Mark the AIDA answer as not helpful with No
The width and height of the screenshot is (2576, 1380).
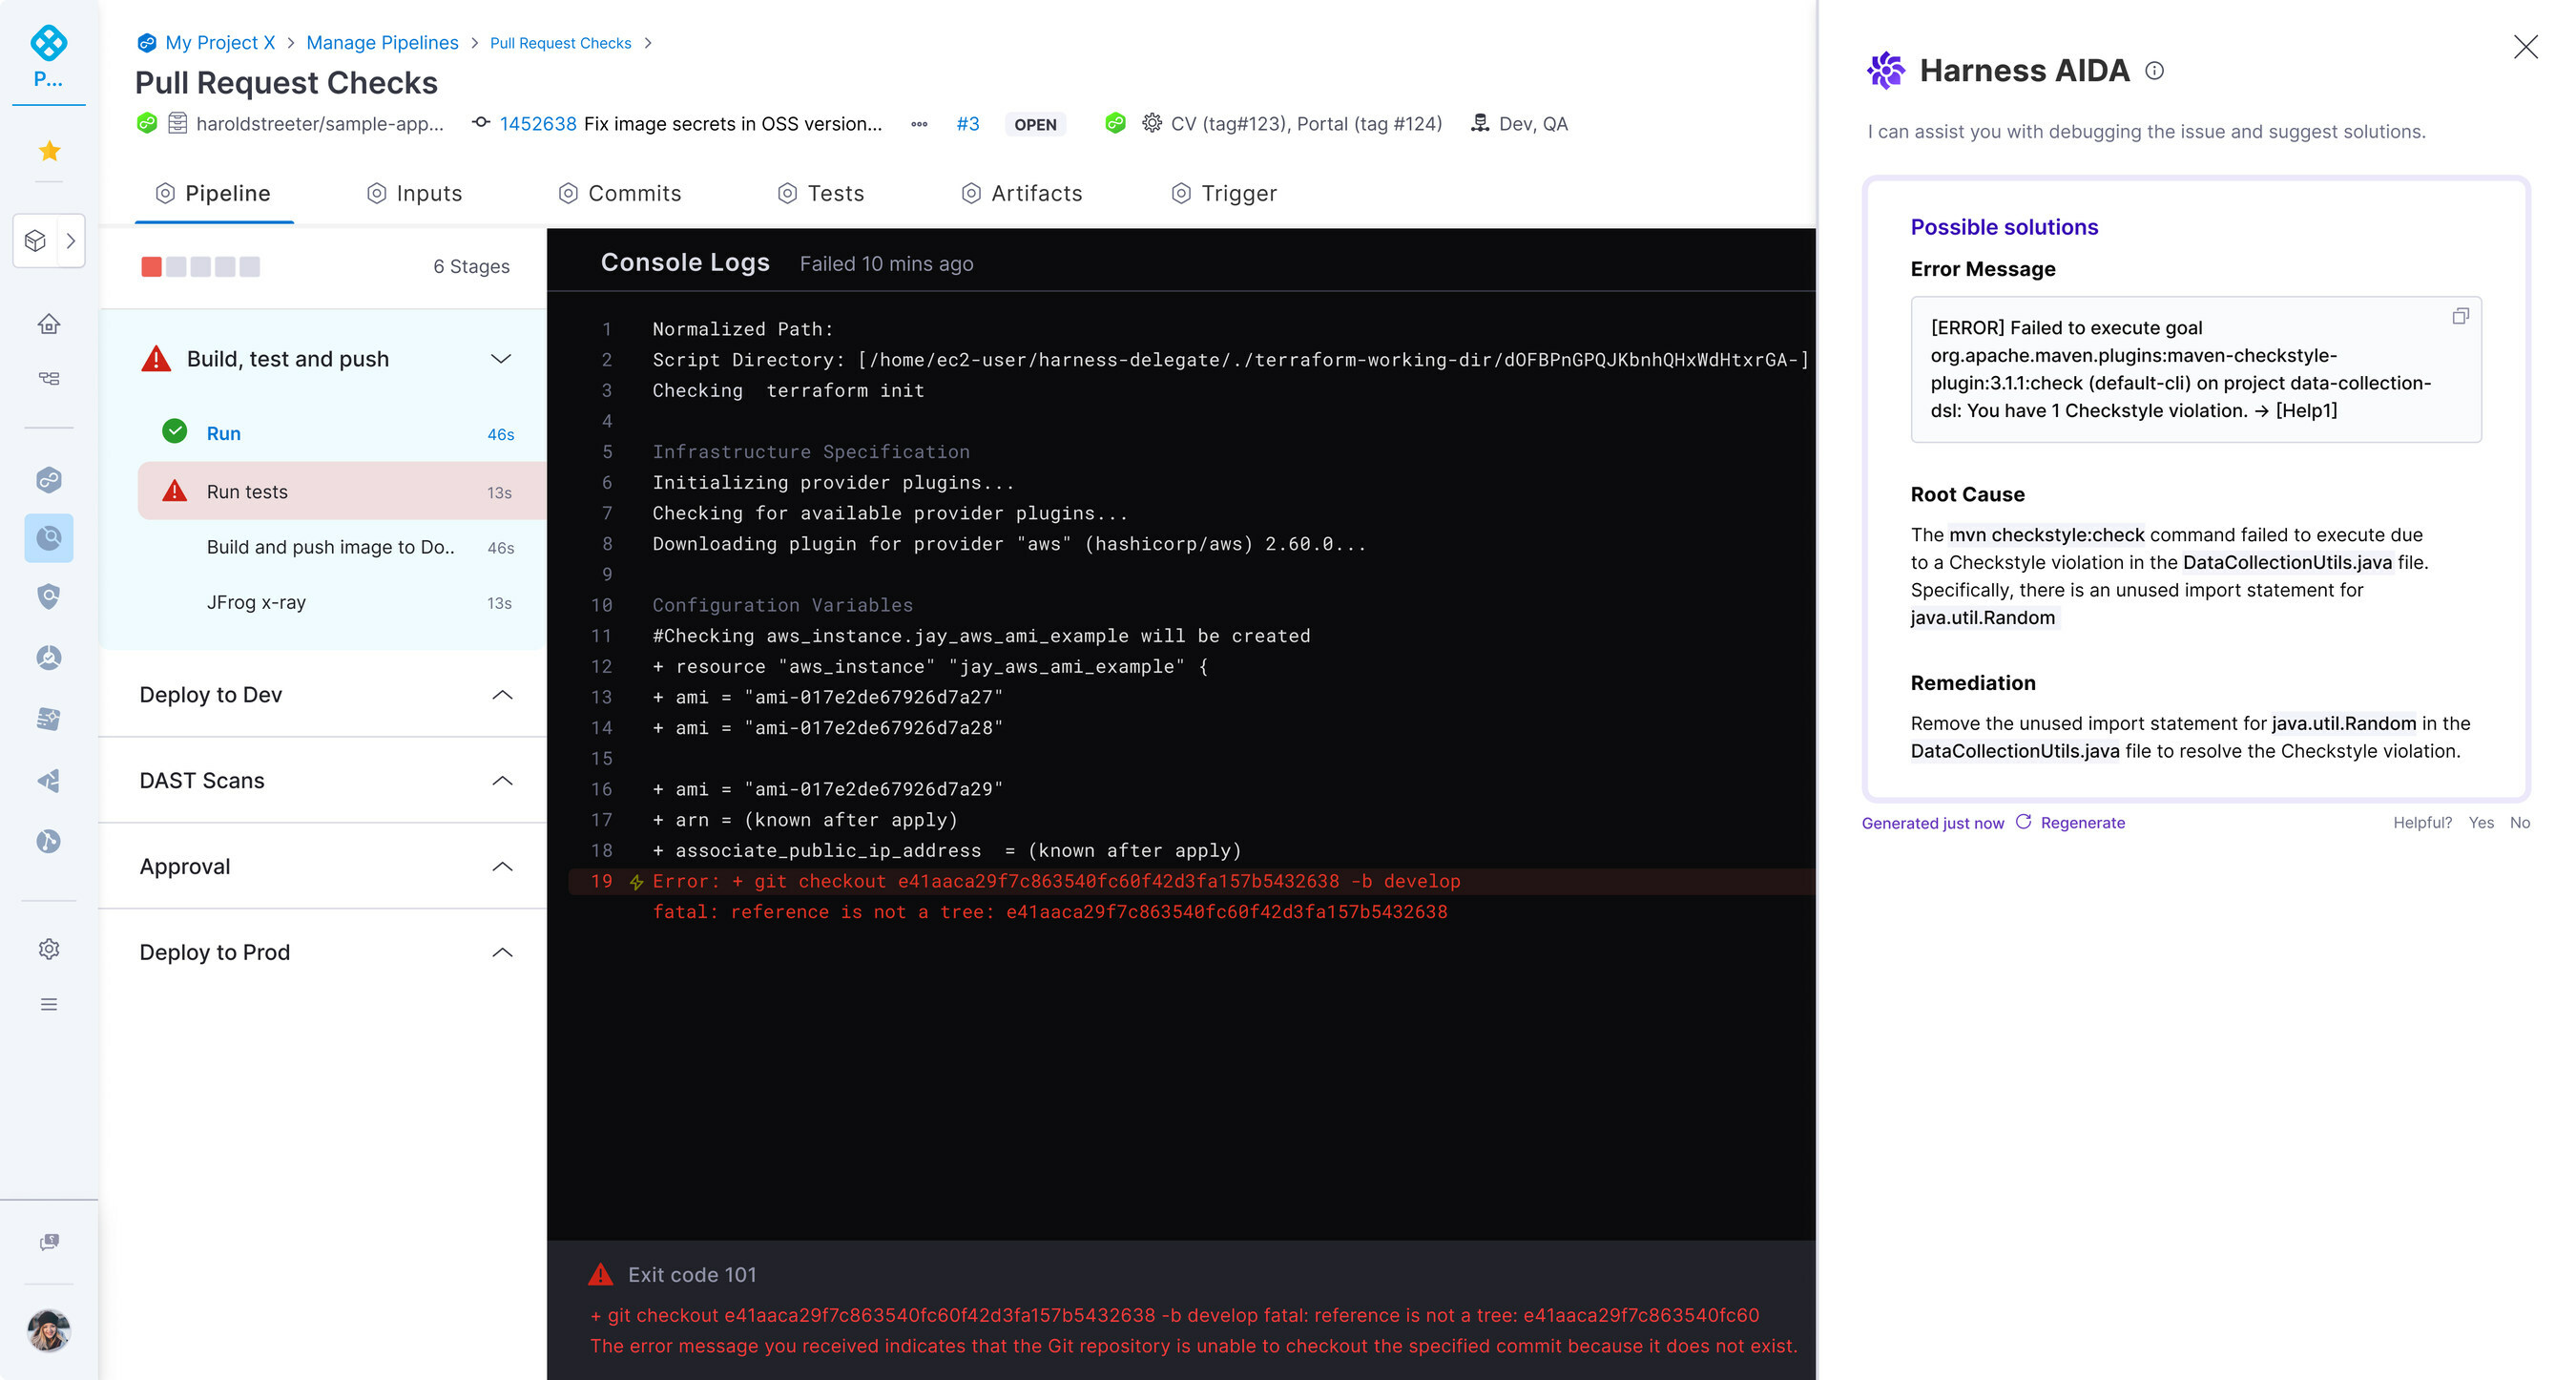point(2519,823)
